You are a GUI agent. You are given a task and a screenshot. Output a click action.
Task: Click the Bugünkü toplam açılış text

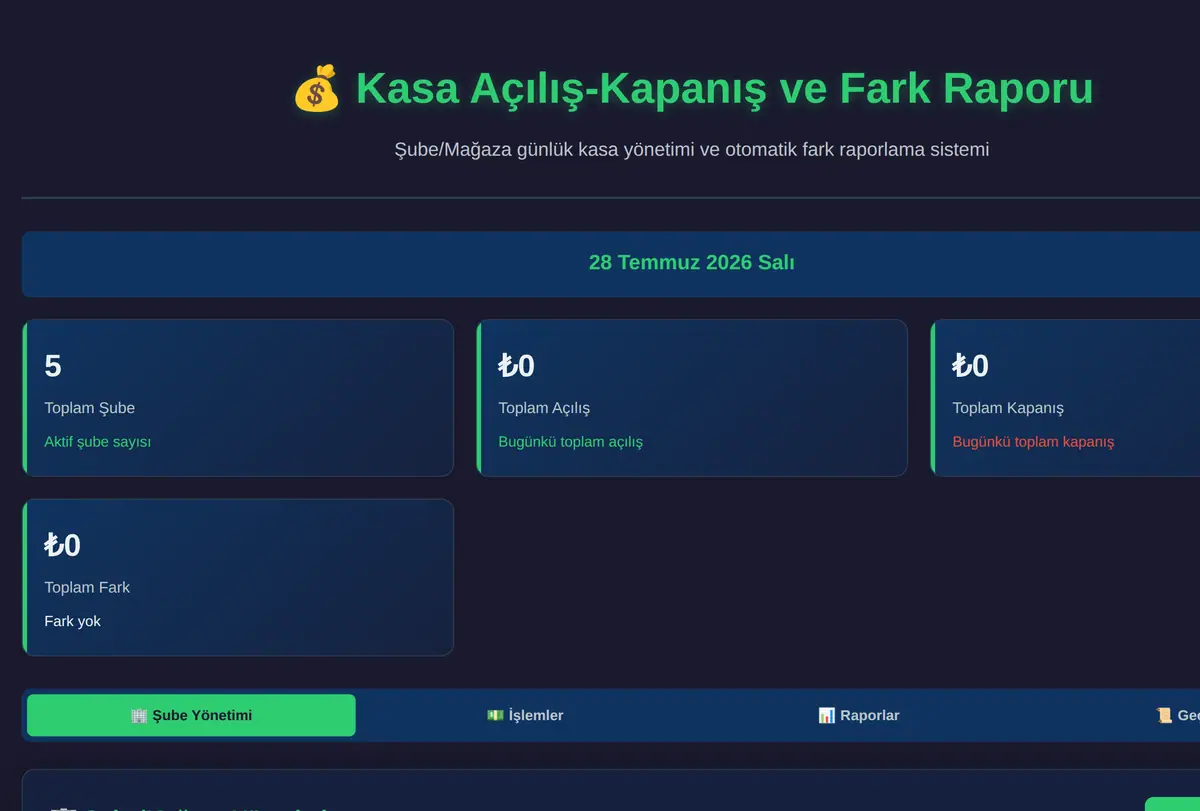click(571, 442)
